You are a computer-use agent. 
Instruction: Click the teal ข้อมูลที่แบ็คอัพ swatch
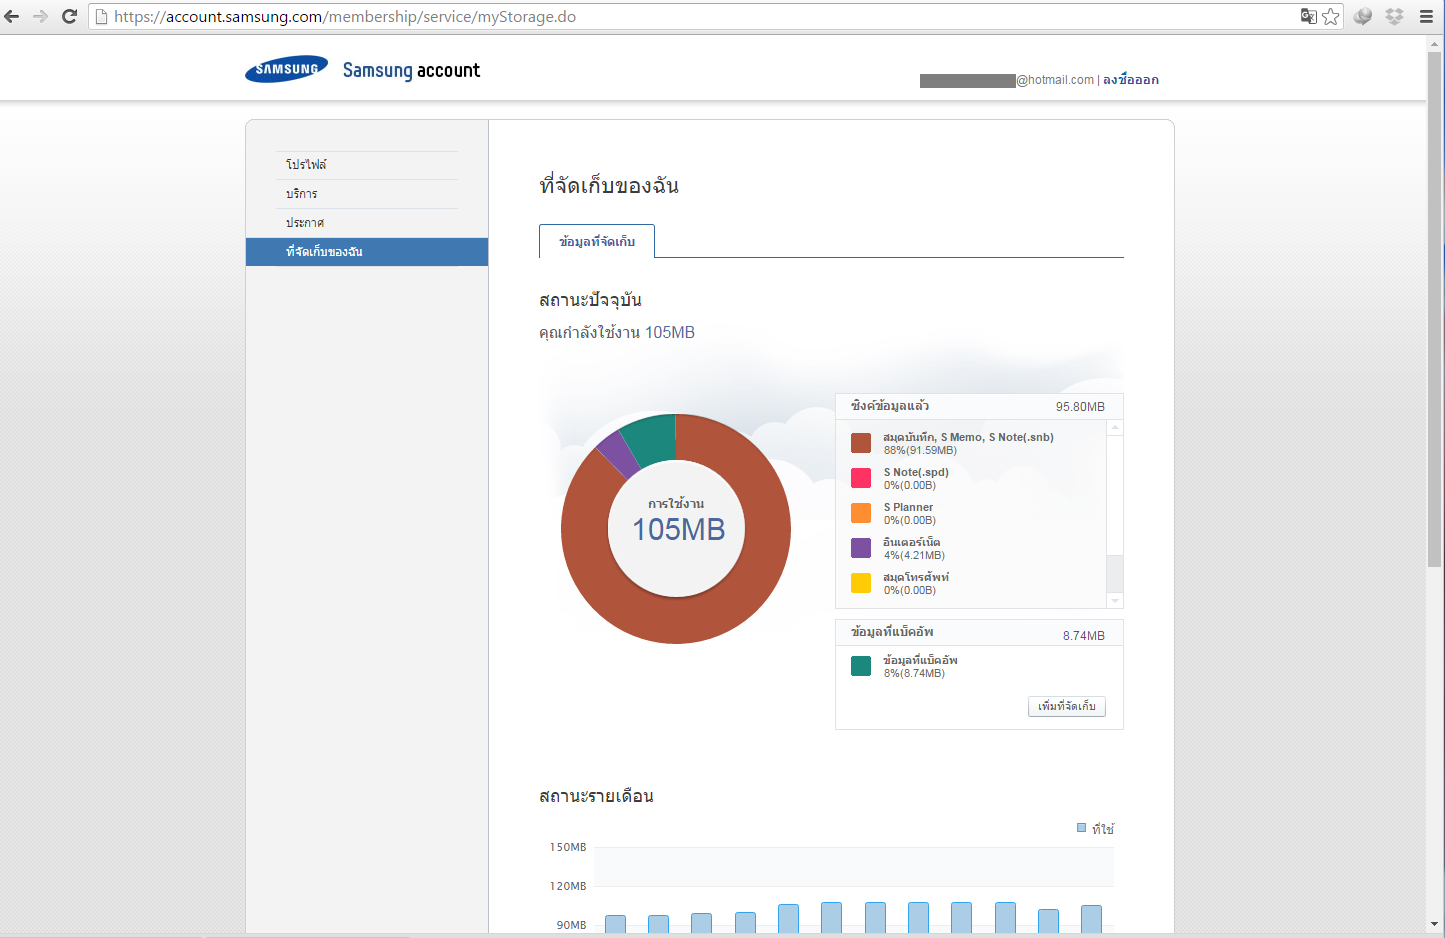pyautogui.click(x=861, y=666)
